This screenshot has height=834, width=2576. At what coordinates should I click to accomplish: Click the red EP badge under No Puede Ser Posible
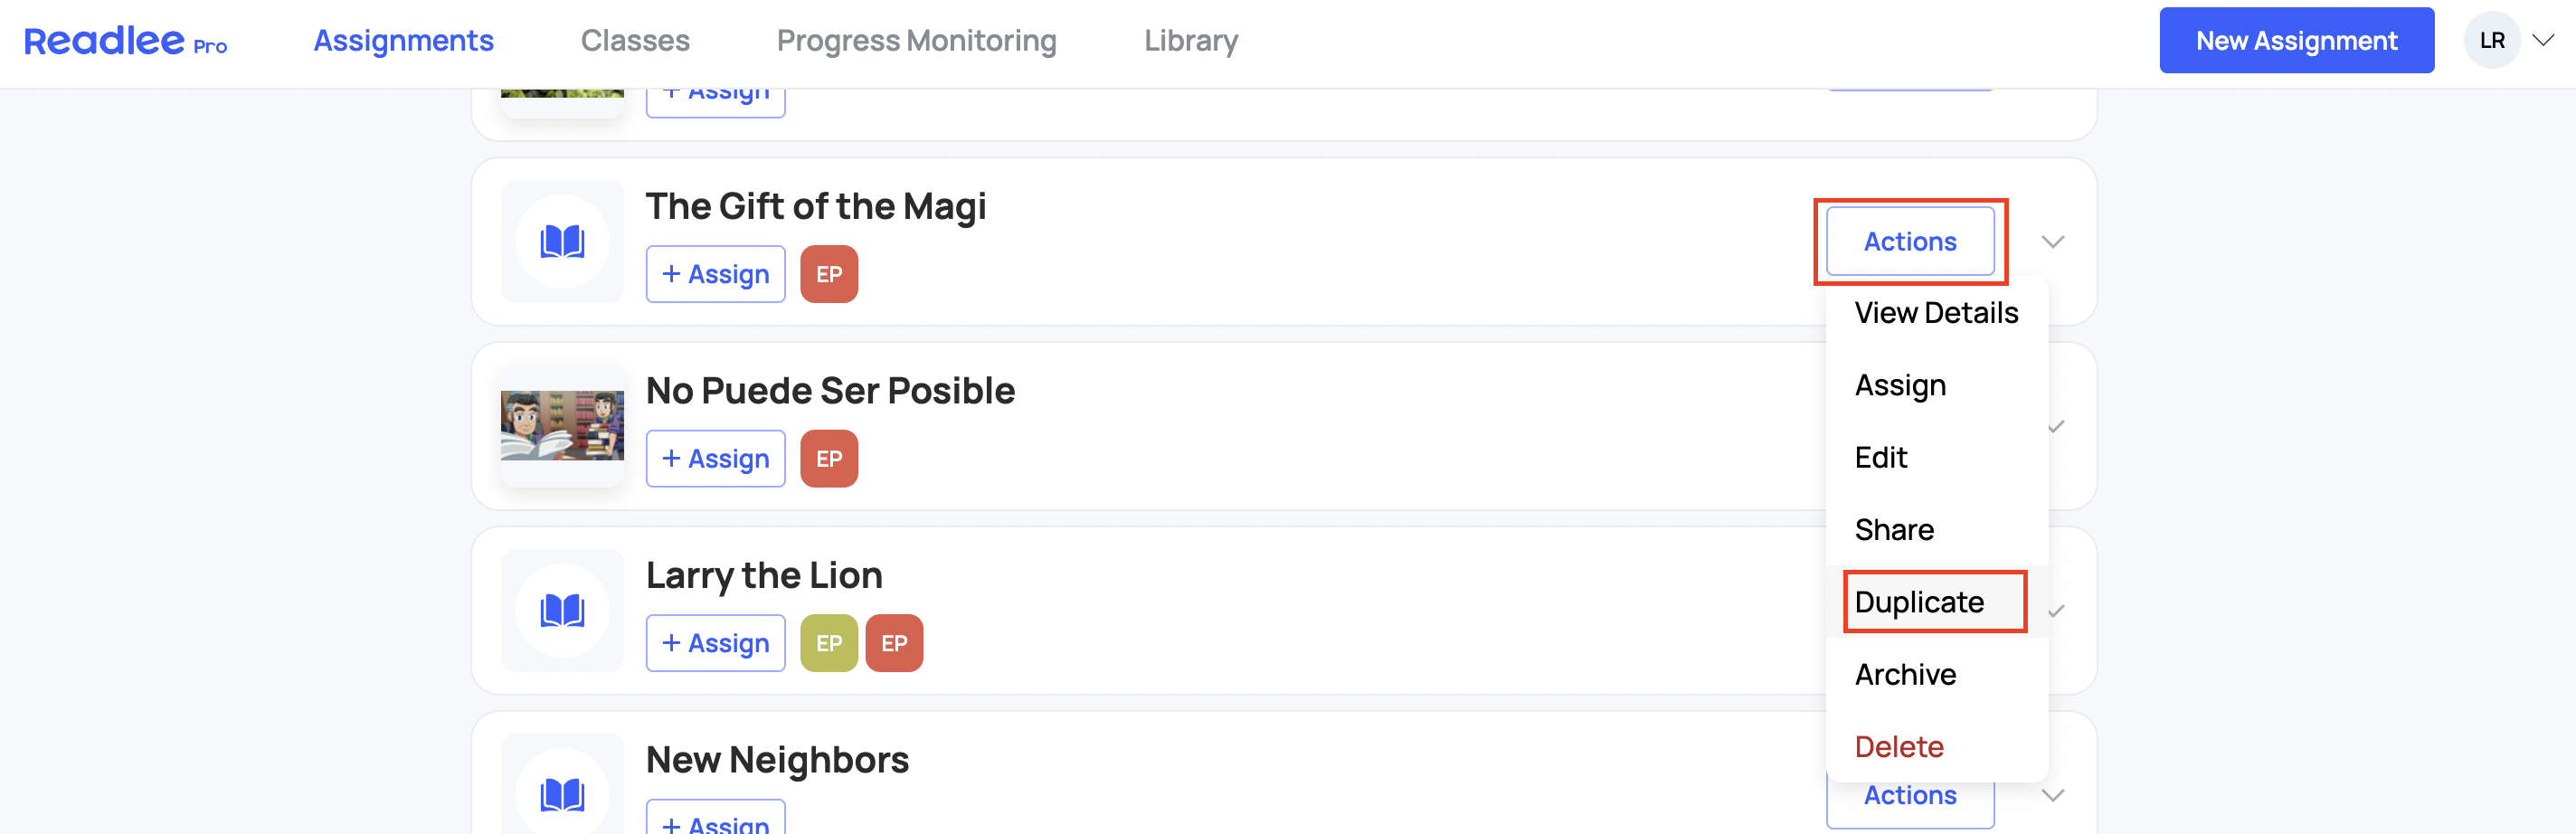[829, 459]
